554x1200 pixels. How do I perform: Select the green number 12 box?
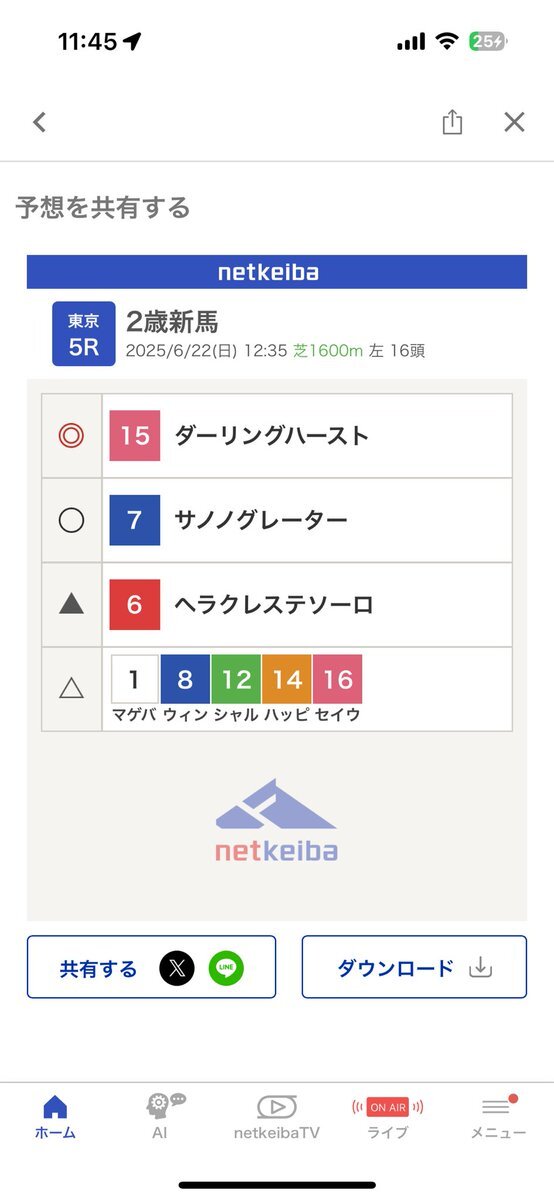[x=236, y=680]
